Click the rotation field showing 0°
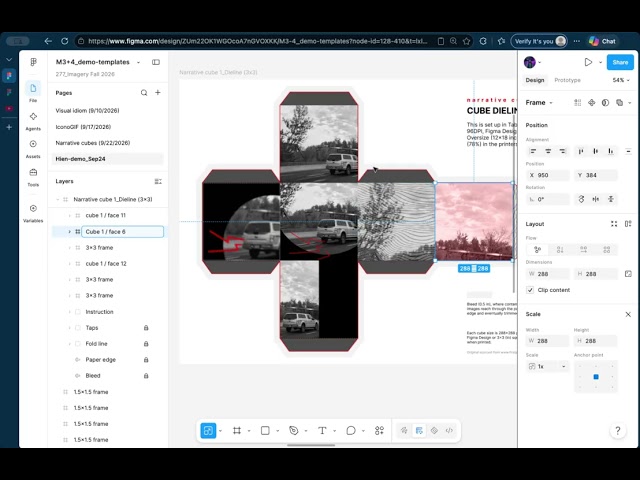The height and width of the screenshot is (480, 640). tap(547, 199)
